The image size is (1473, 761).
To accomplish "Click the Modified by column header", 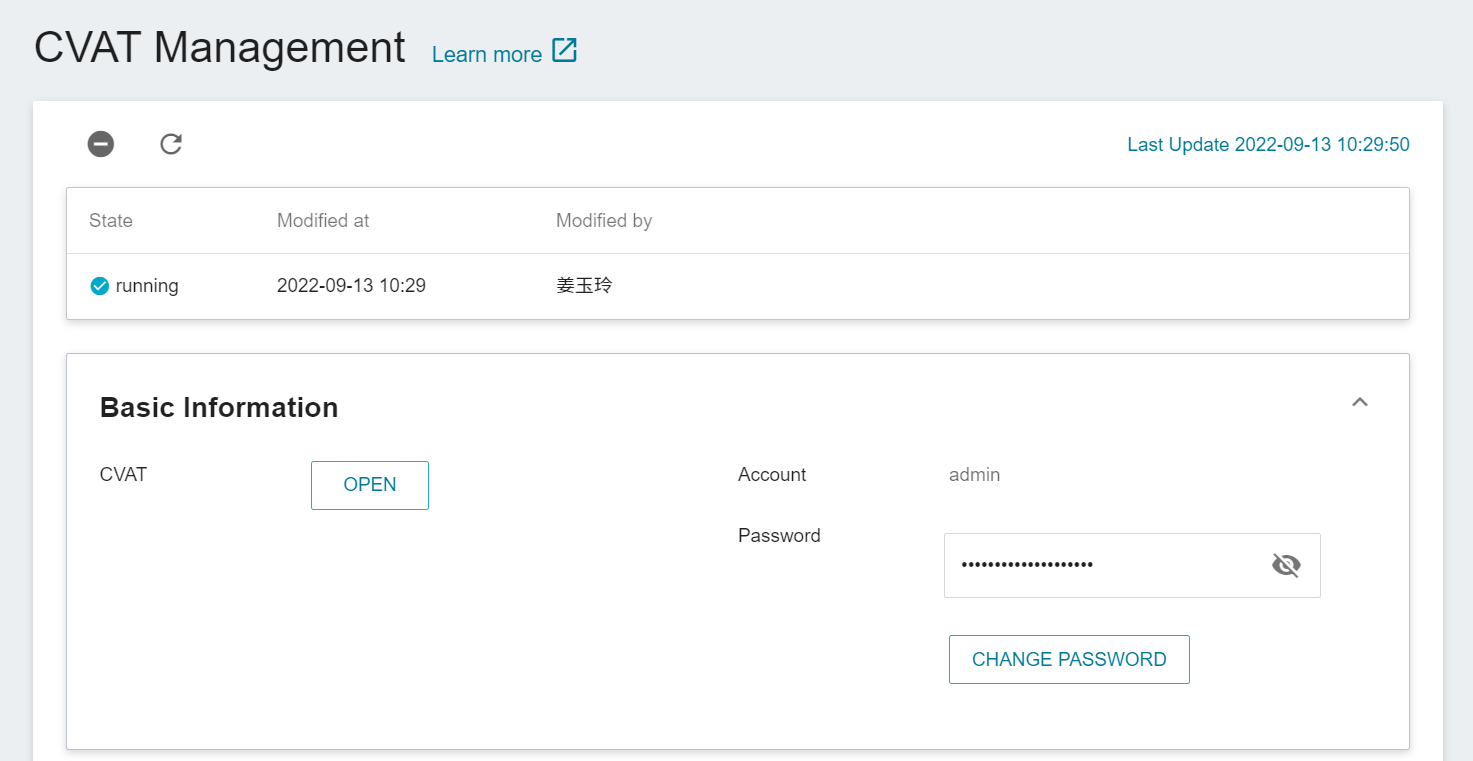I will click(x=604, y=221).
